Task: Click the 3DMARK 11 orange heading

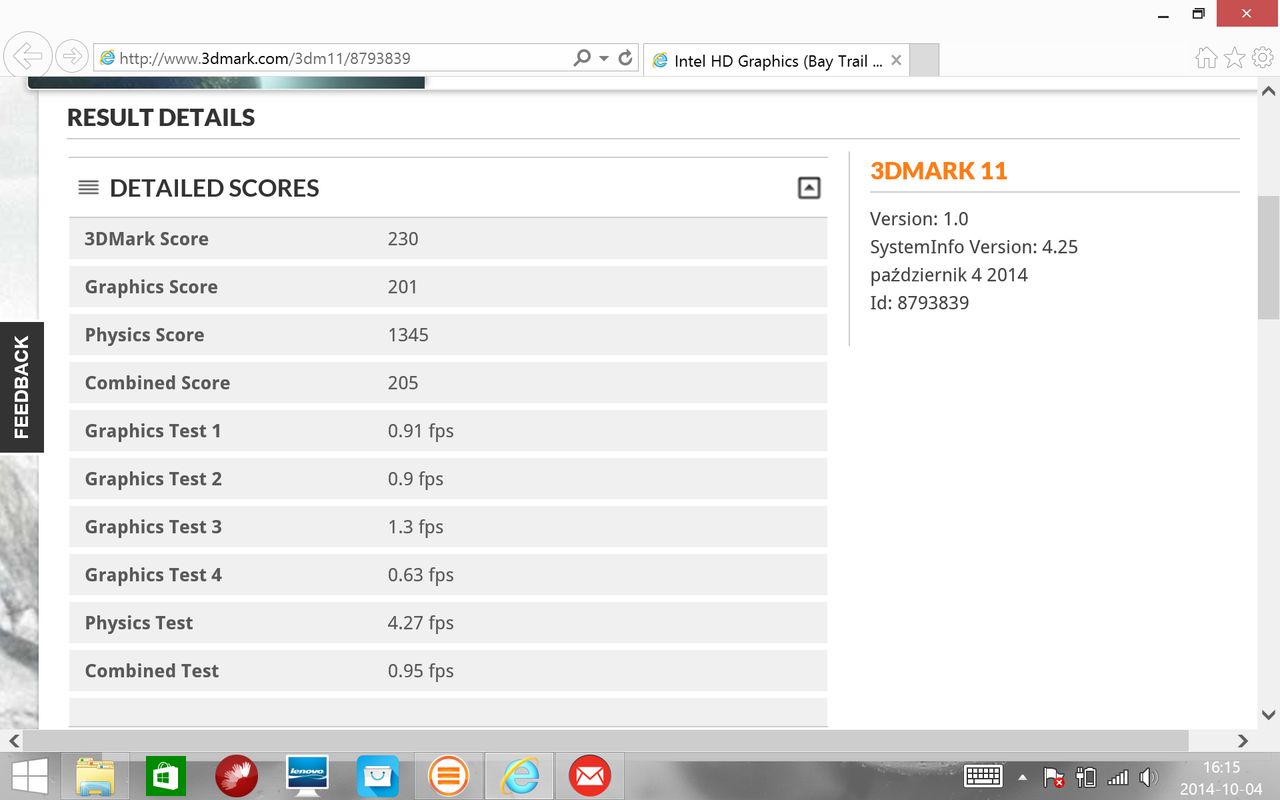Action: tap(939, 171)
